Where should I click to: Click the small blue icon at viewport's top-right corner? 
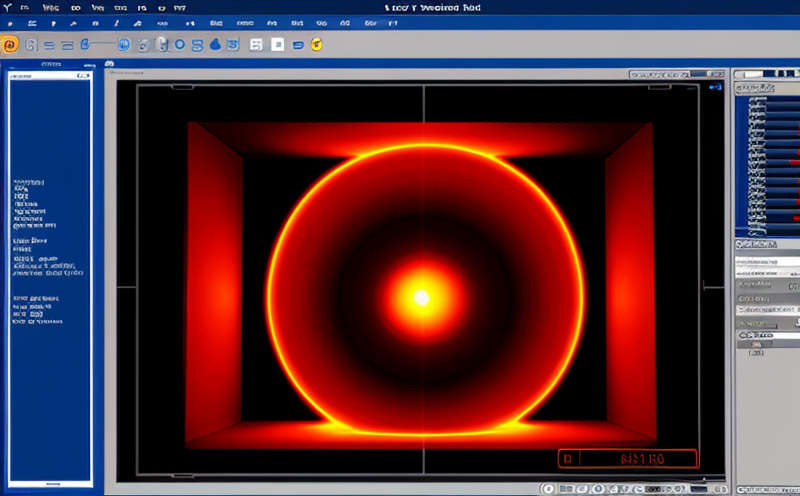coord(714,89)
